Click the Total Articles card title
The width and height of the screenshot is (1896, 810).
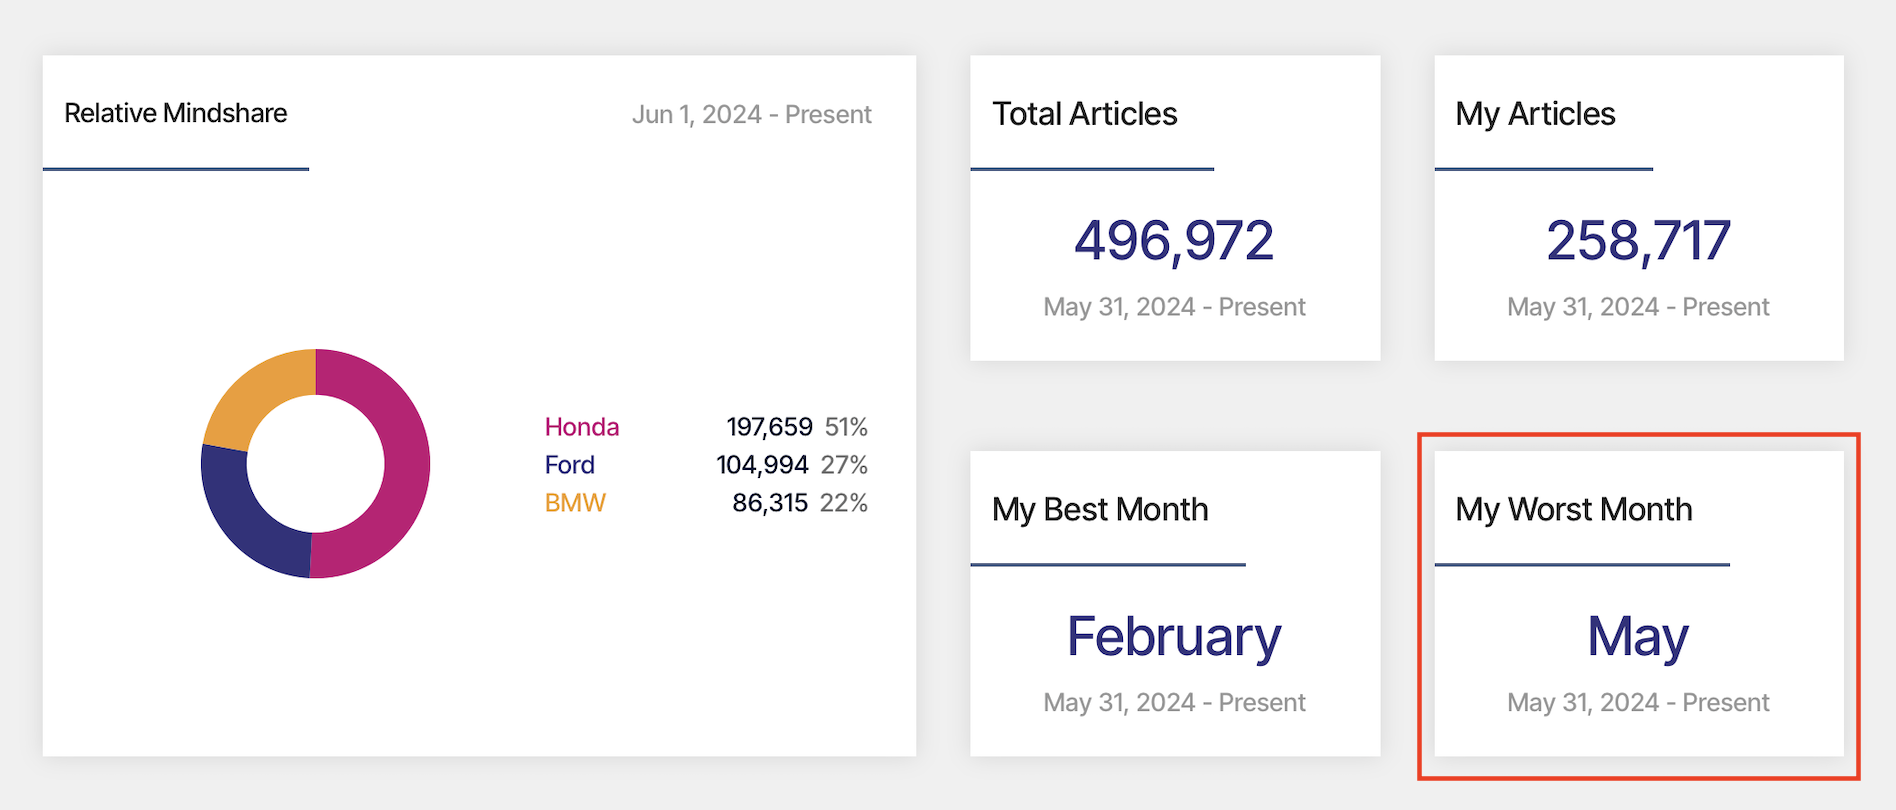(x=1084, y=114)
